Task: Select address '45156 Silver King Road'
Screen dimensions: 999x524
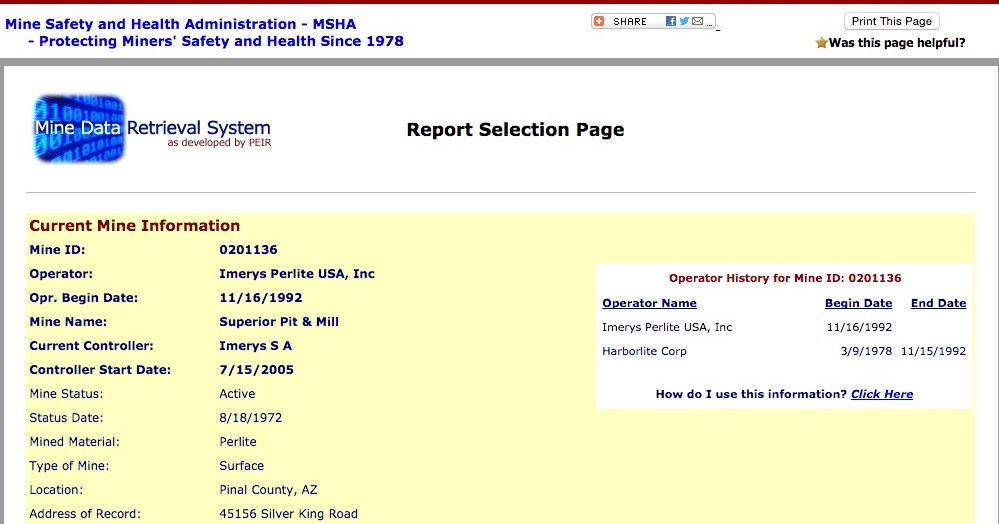Action: (x=289, y=514)
